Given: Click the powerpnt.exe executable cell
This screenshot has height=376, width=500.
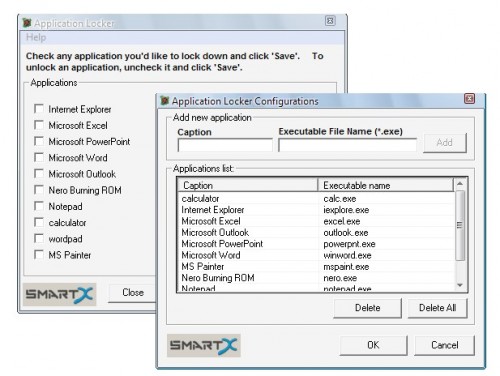Looking at the screenshot, I should point(349,244).
